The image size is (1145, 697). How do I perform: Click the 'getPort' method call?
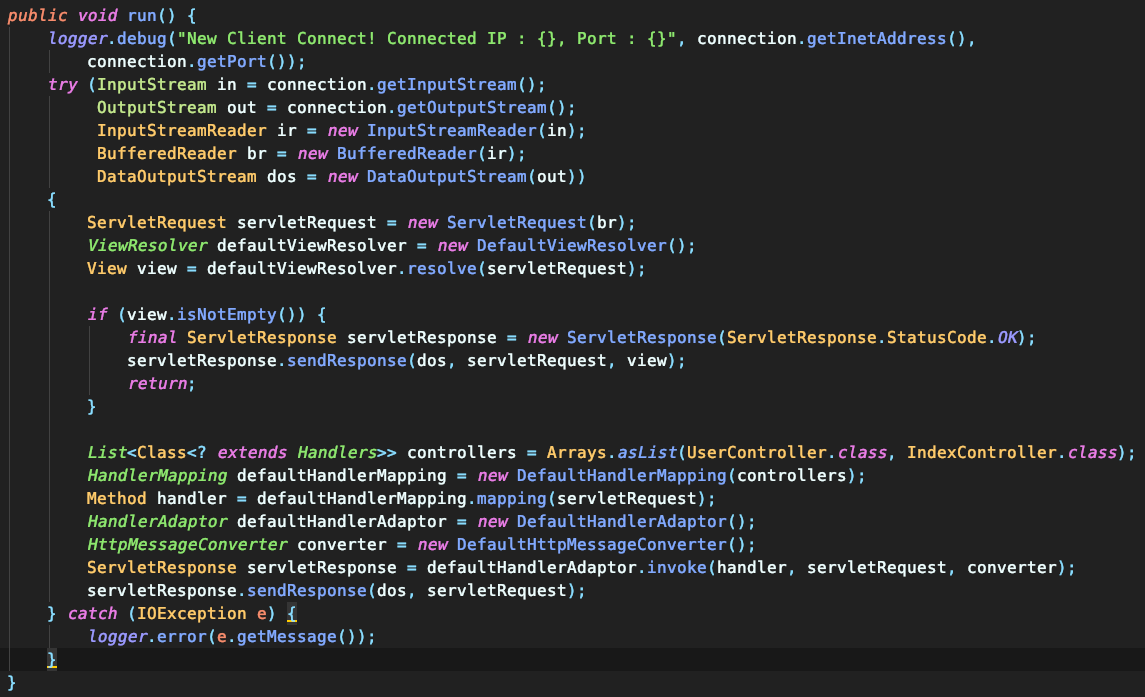point(231,61)
